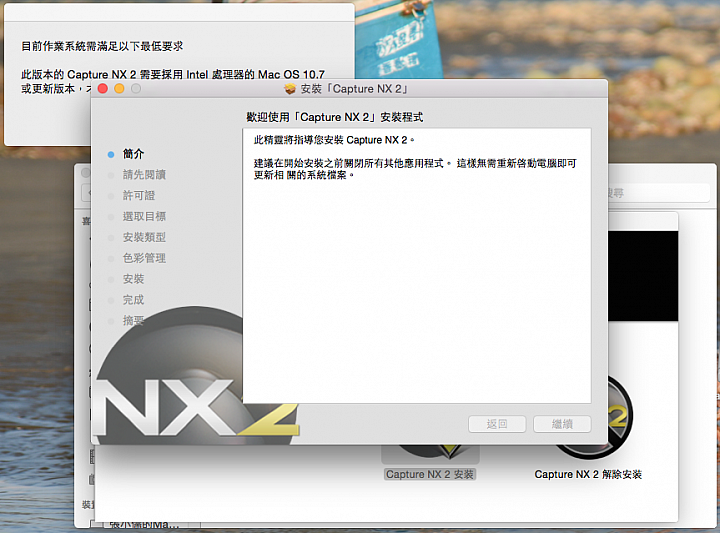The height and width of the screenshot is (533, 720).
Task: Click the 返回 (Go Back) button
Action: click(497, 424)
